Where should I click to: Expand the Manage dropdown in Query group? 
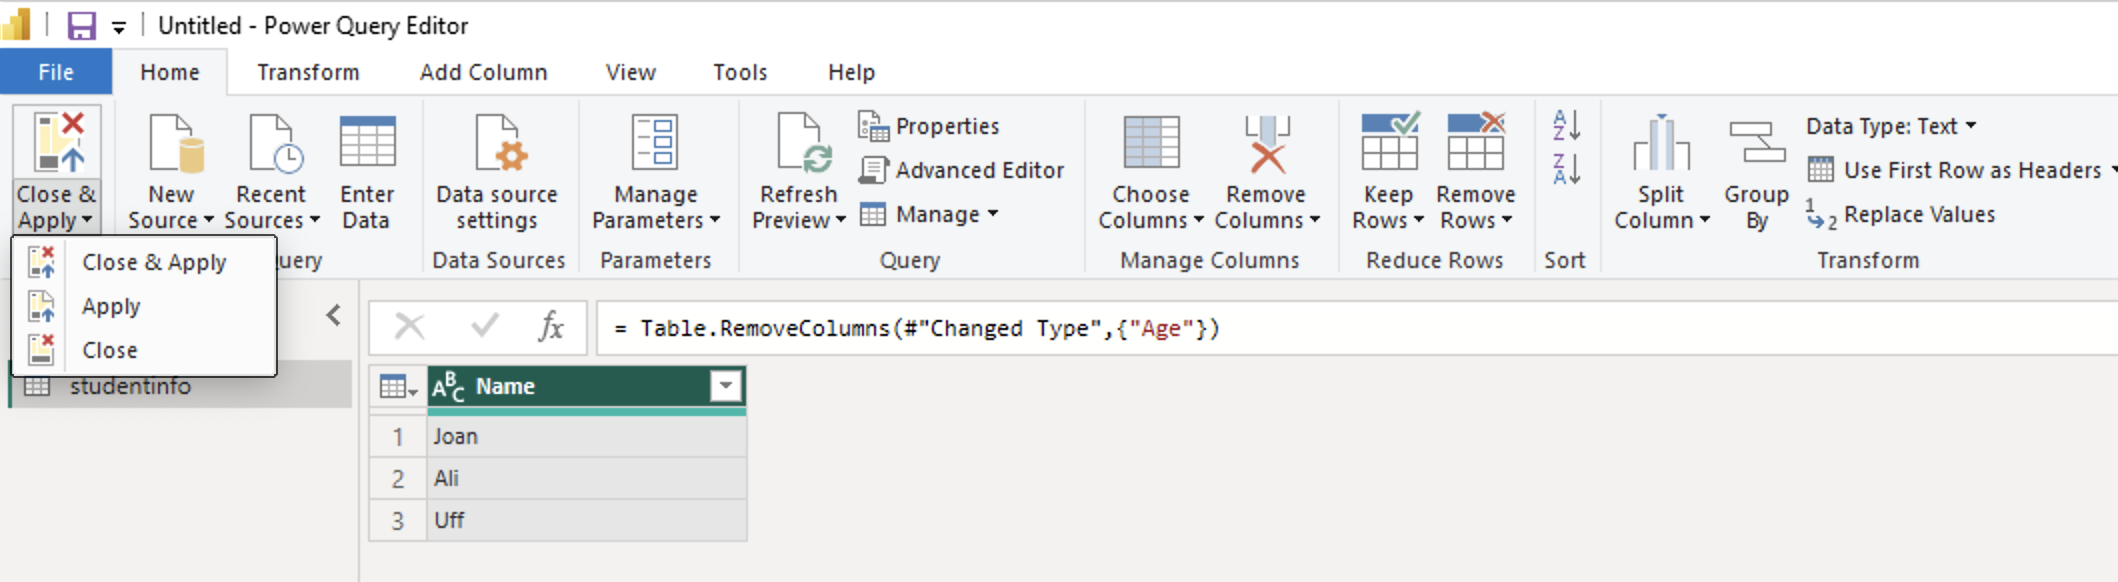tap(929, 214)
